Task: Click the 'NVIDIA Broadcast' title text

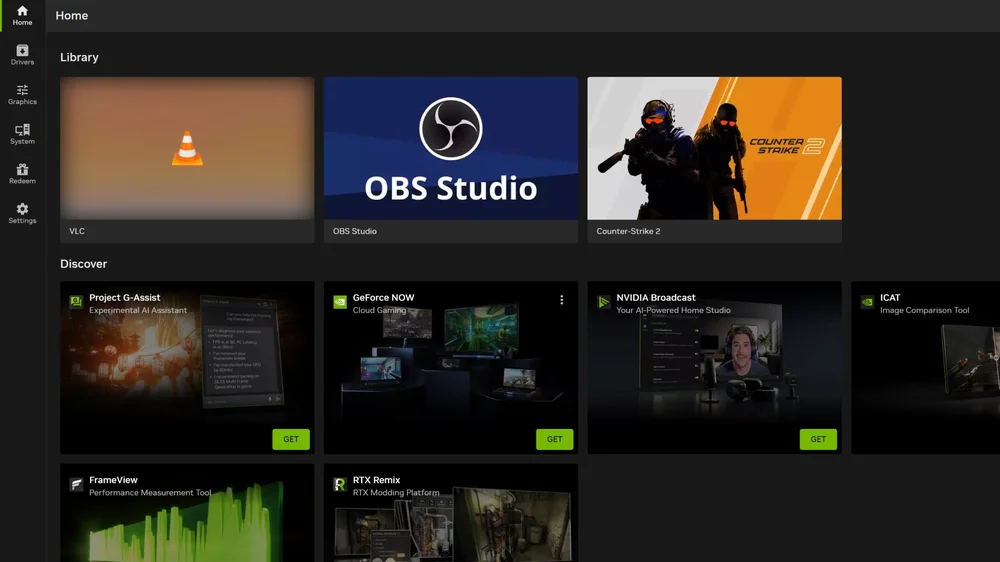Action: [656, 297]
